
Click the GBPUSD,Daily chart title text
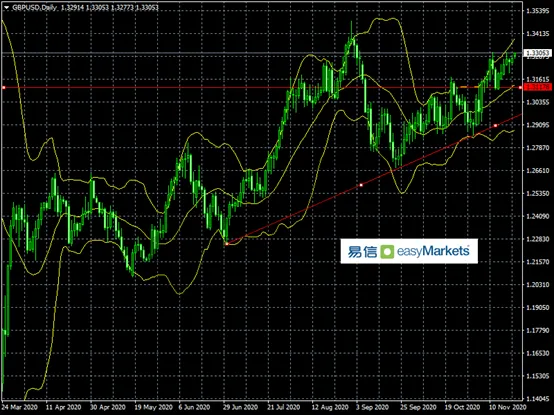(35, 7)
